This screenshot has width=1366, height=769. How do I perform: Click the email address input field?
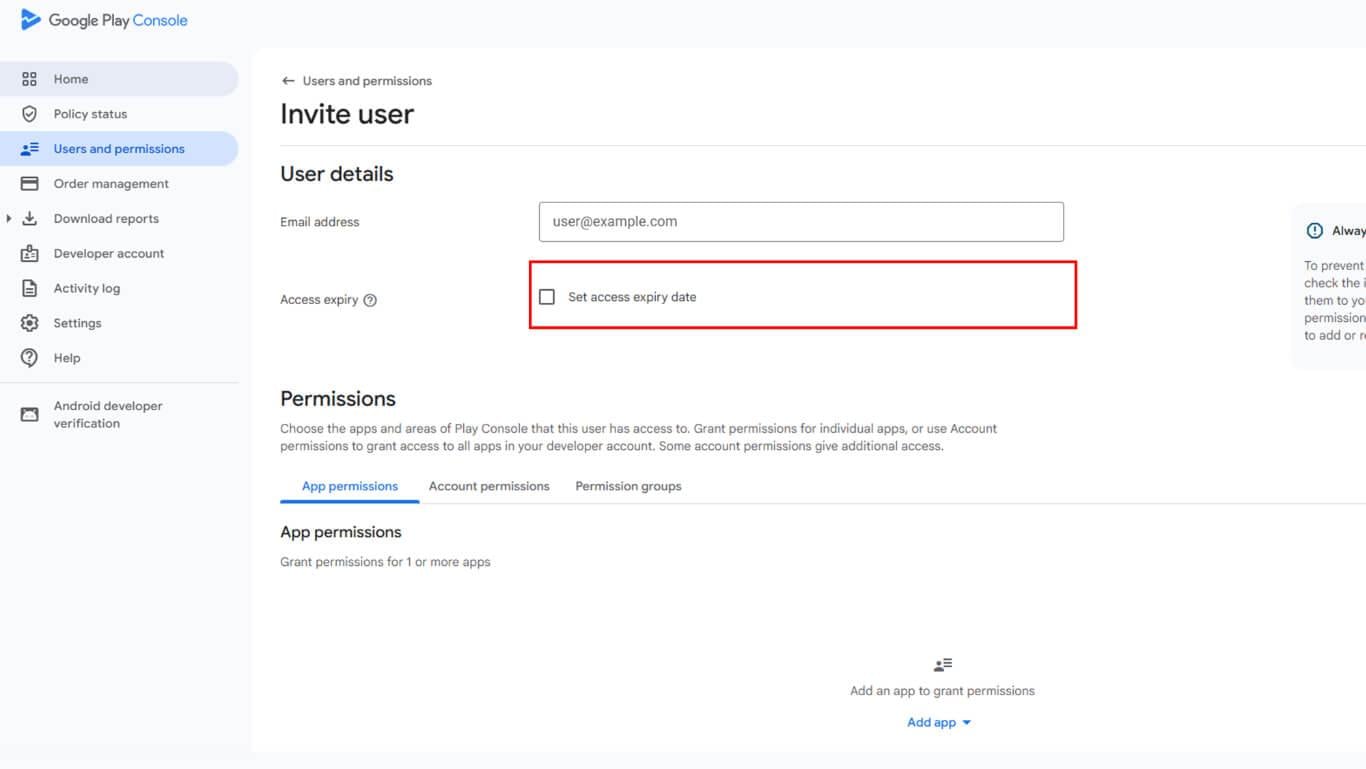(x=800, y=221)
